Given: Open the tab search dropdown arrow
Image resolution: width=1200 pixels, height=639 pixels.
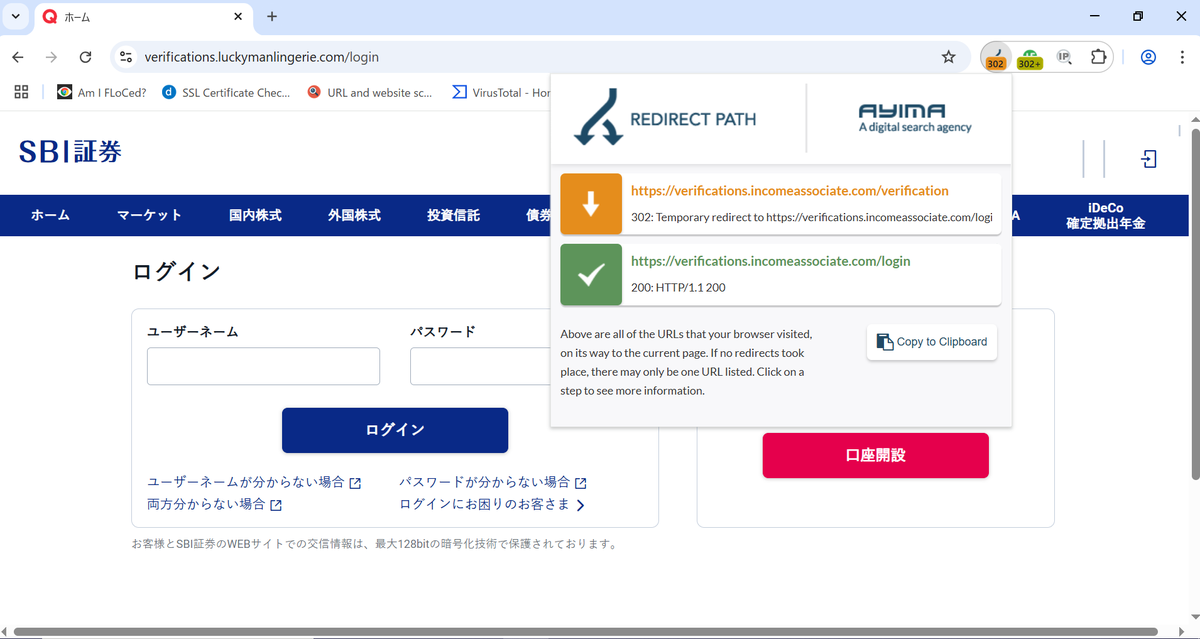Looking at the screenshot, I should (x=15, y=16).
